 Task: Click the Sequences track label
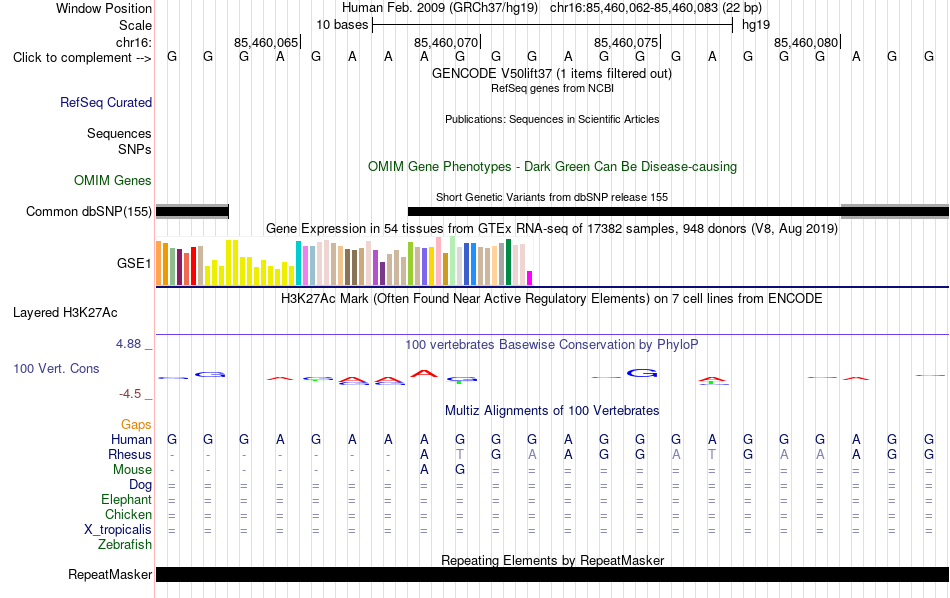[x=119, y=133]
